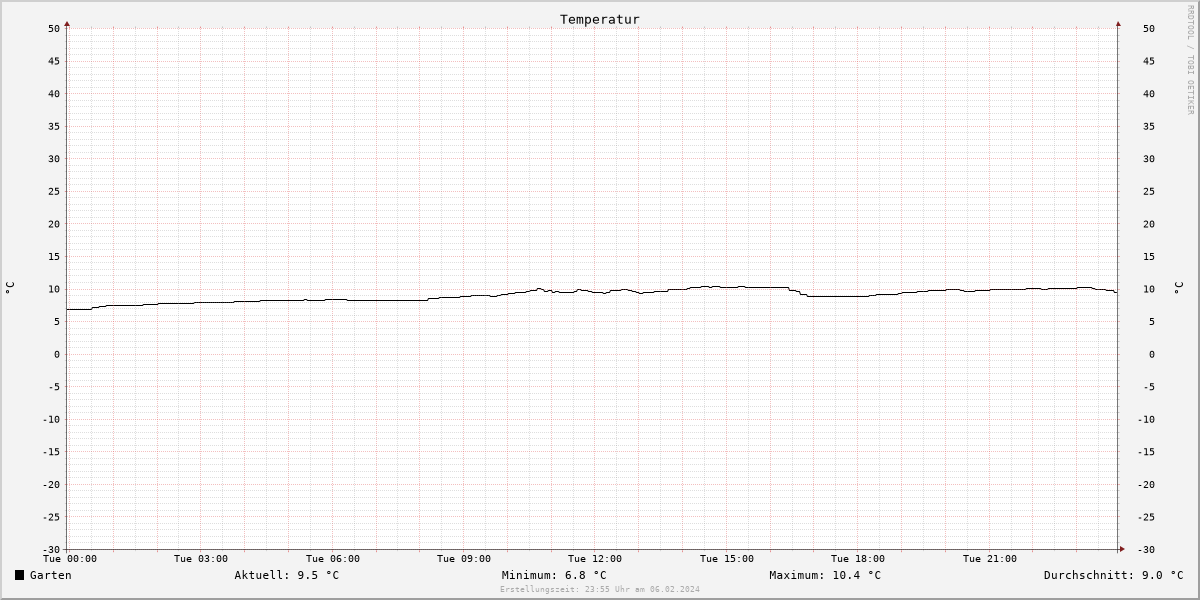Click the right-axis '°C' unit label
Screen dimensions: 1200x600
pos(1180,288)
